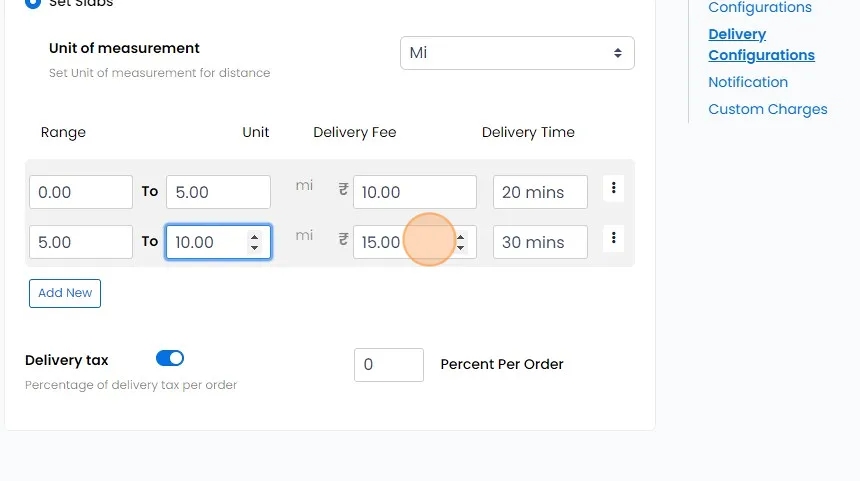Screen dimensions: 860x481
Task: Click the Configurations link in sidebar top
Action: [x=759, y=8]
